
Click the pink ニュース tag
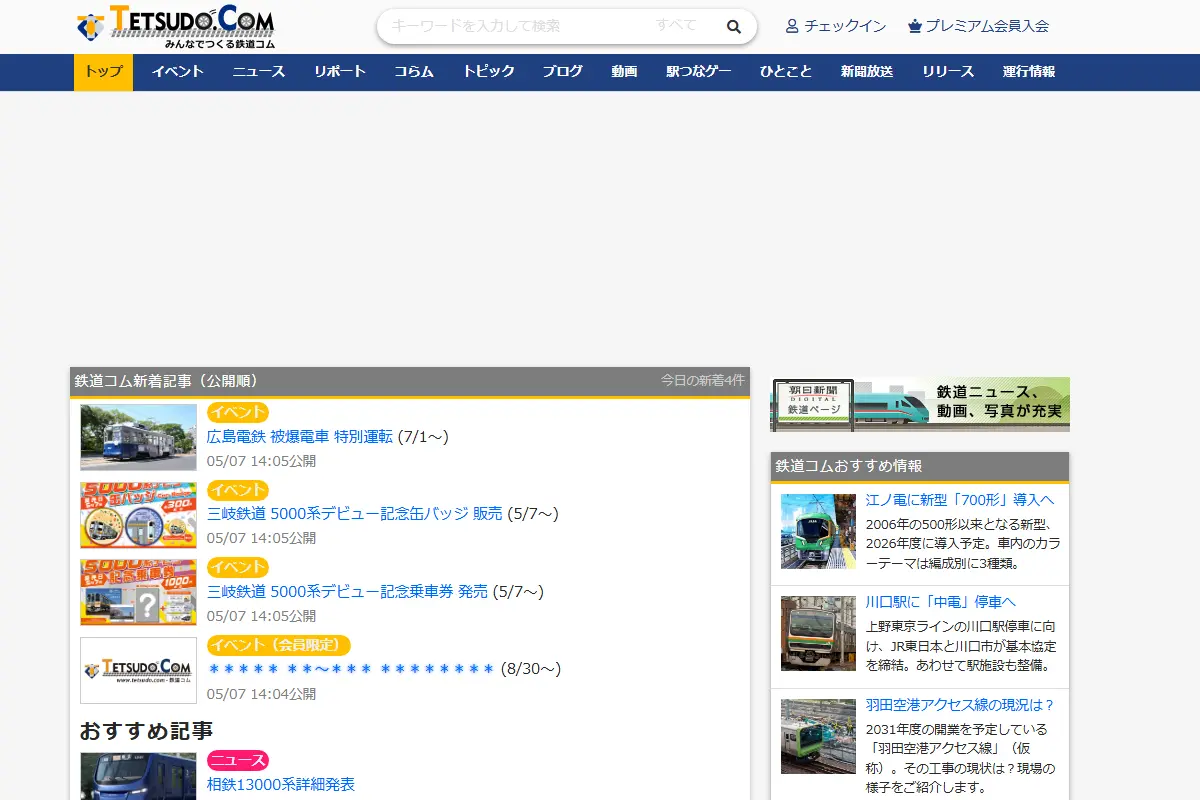(238, 761)
